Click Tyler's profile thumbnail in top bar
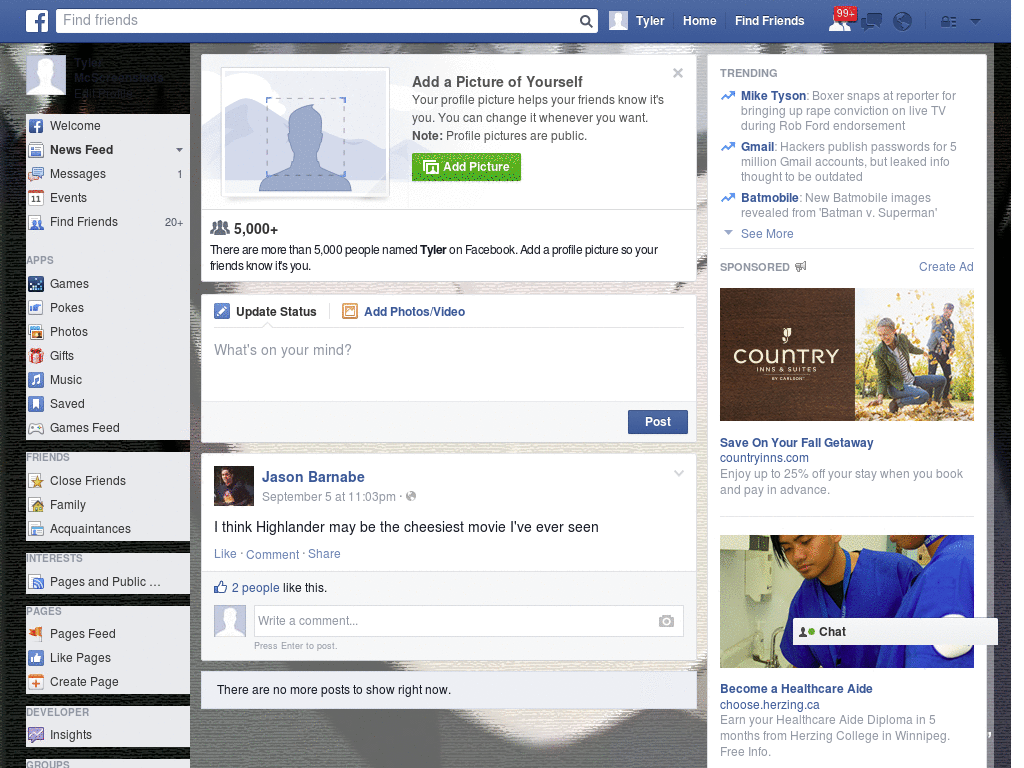Image resolution: width=1024 pixels, height=768 pixels. pos(618,21)
